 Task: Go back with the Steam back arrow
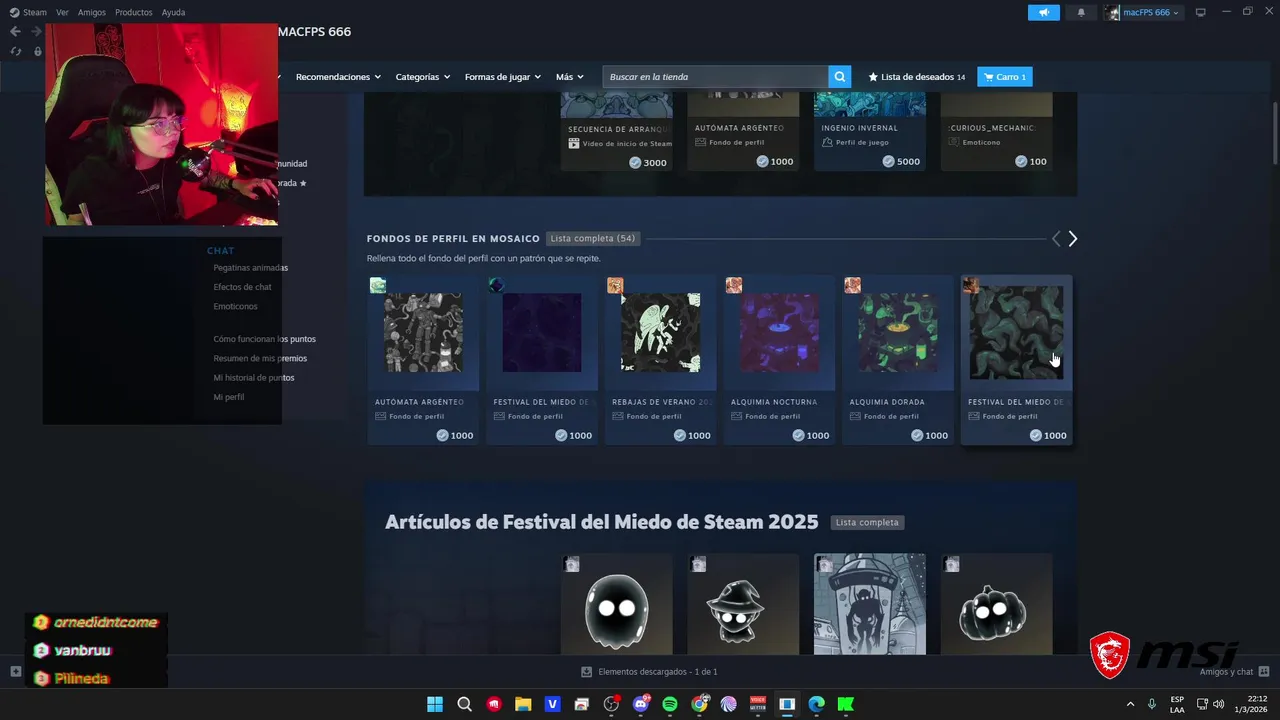click(x=15, y=32)
